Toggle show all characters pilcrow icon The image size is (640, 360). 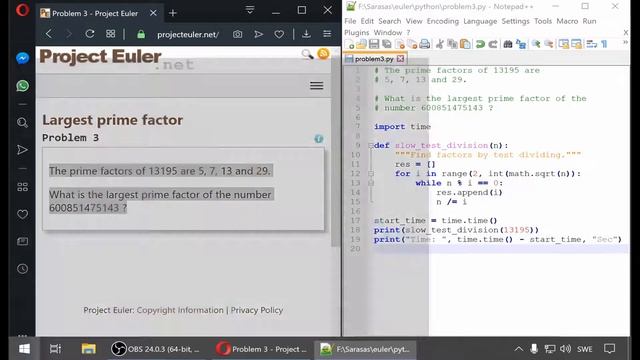(x=604, y=44)
